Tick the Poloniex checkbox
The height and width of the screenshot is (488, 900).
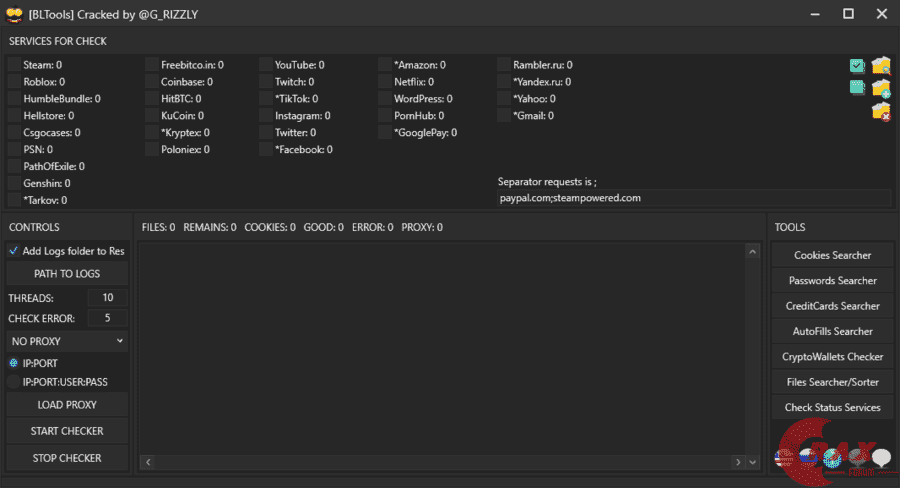(x=152, y=149)
